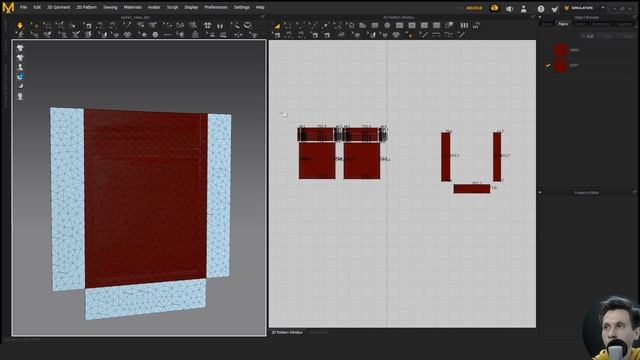This screenshot has width=640, height=360.
Task: Open the 3D Garment menu
Action: coord(58,7)
